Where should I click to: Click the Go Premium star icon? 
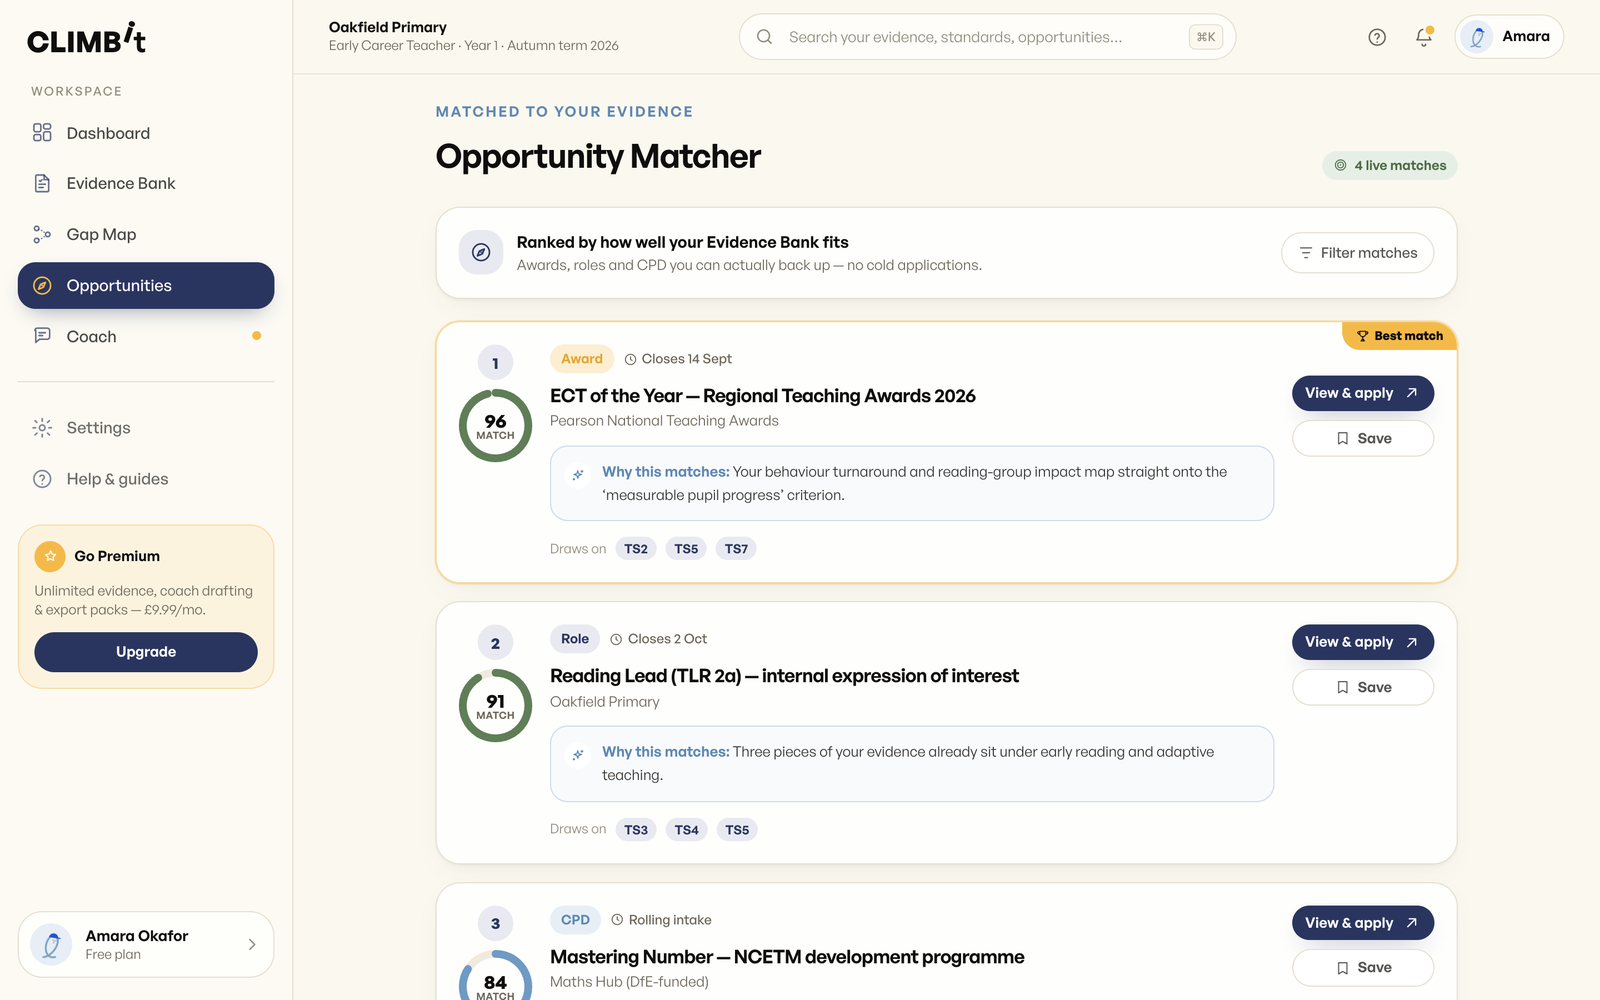pyautogui.click(x=50, y=556)
